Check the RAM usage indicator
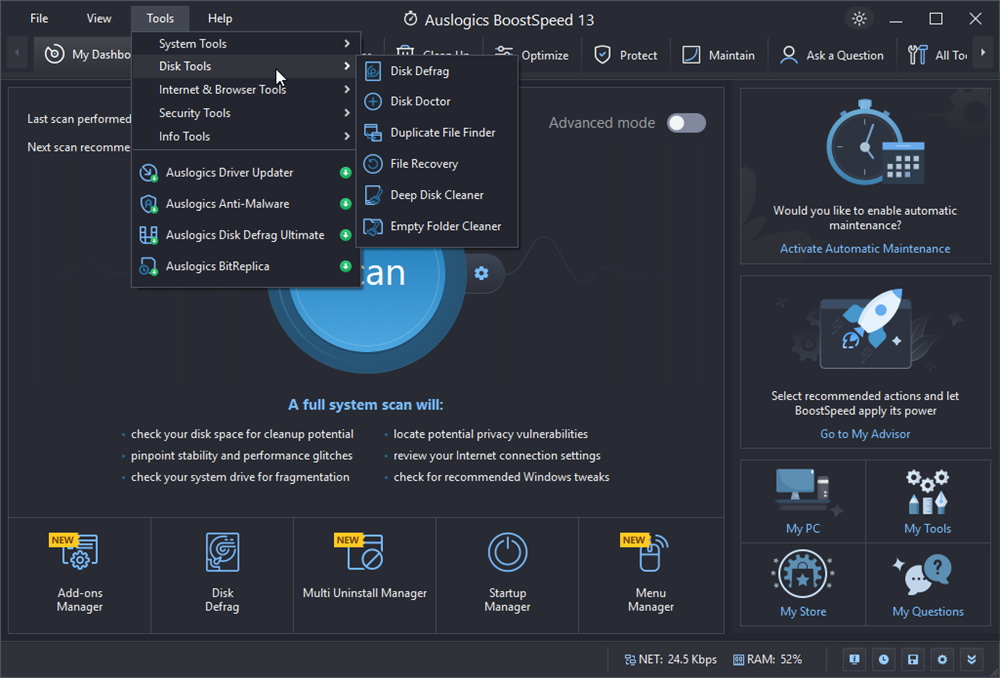1000x678 pixels. click(x=768, y=659)
